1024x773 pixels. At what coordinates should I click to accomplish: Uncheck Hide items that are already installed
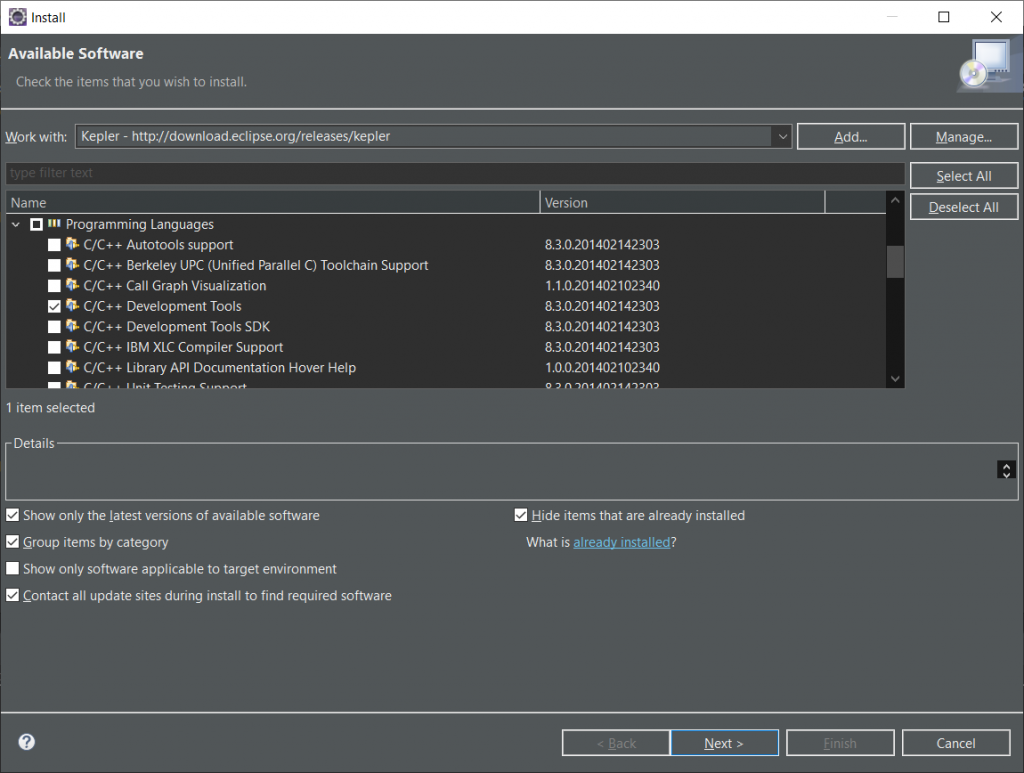point(520,515)
